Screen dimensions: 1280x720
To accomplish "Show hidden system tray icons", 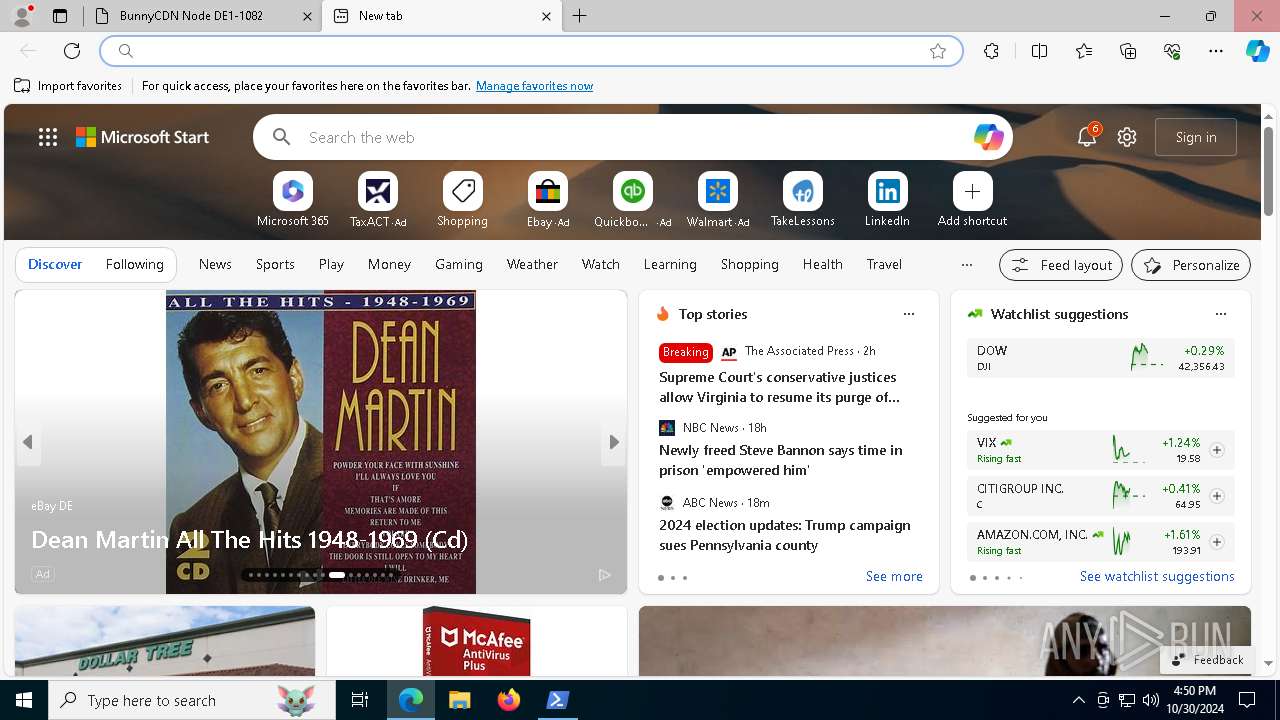I will pos(1078,700).
